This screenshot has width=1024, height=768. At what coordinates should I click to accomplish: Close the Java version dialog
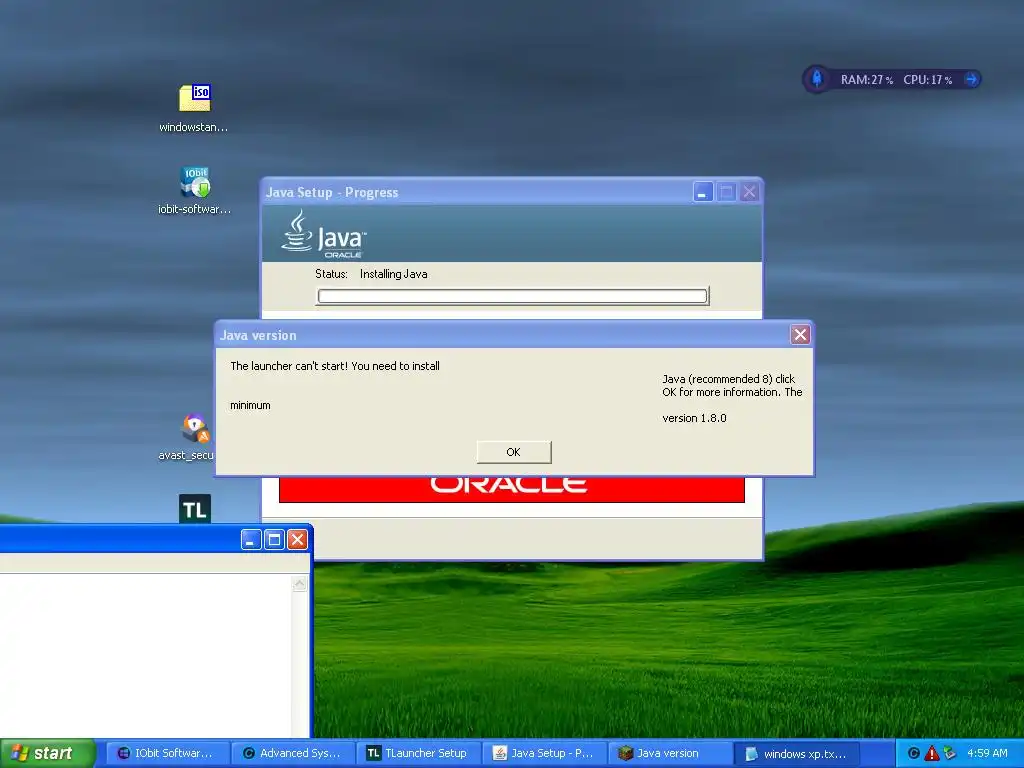tap(800, 335)
